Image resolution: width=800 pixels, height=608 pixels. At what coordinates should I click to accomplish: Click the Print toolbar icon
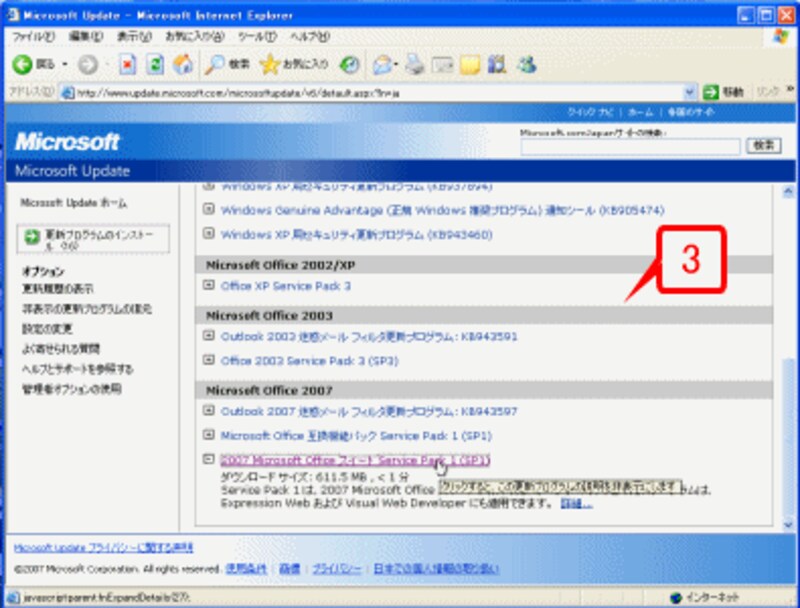click(x=414, y=67)
